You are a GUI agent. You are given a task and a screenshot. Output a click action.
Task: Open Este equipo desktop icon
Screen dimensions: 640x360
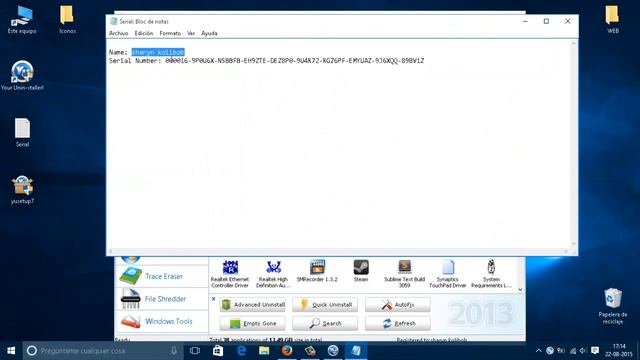pos(22,20)
